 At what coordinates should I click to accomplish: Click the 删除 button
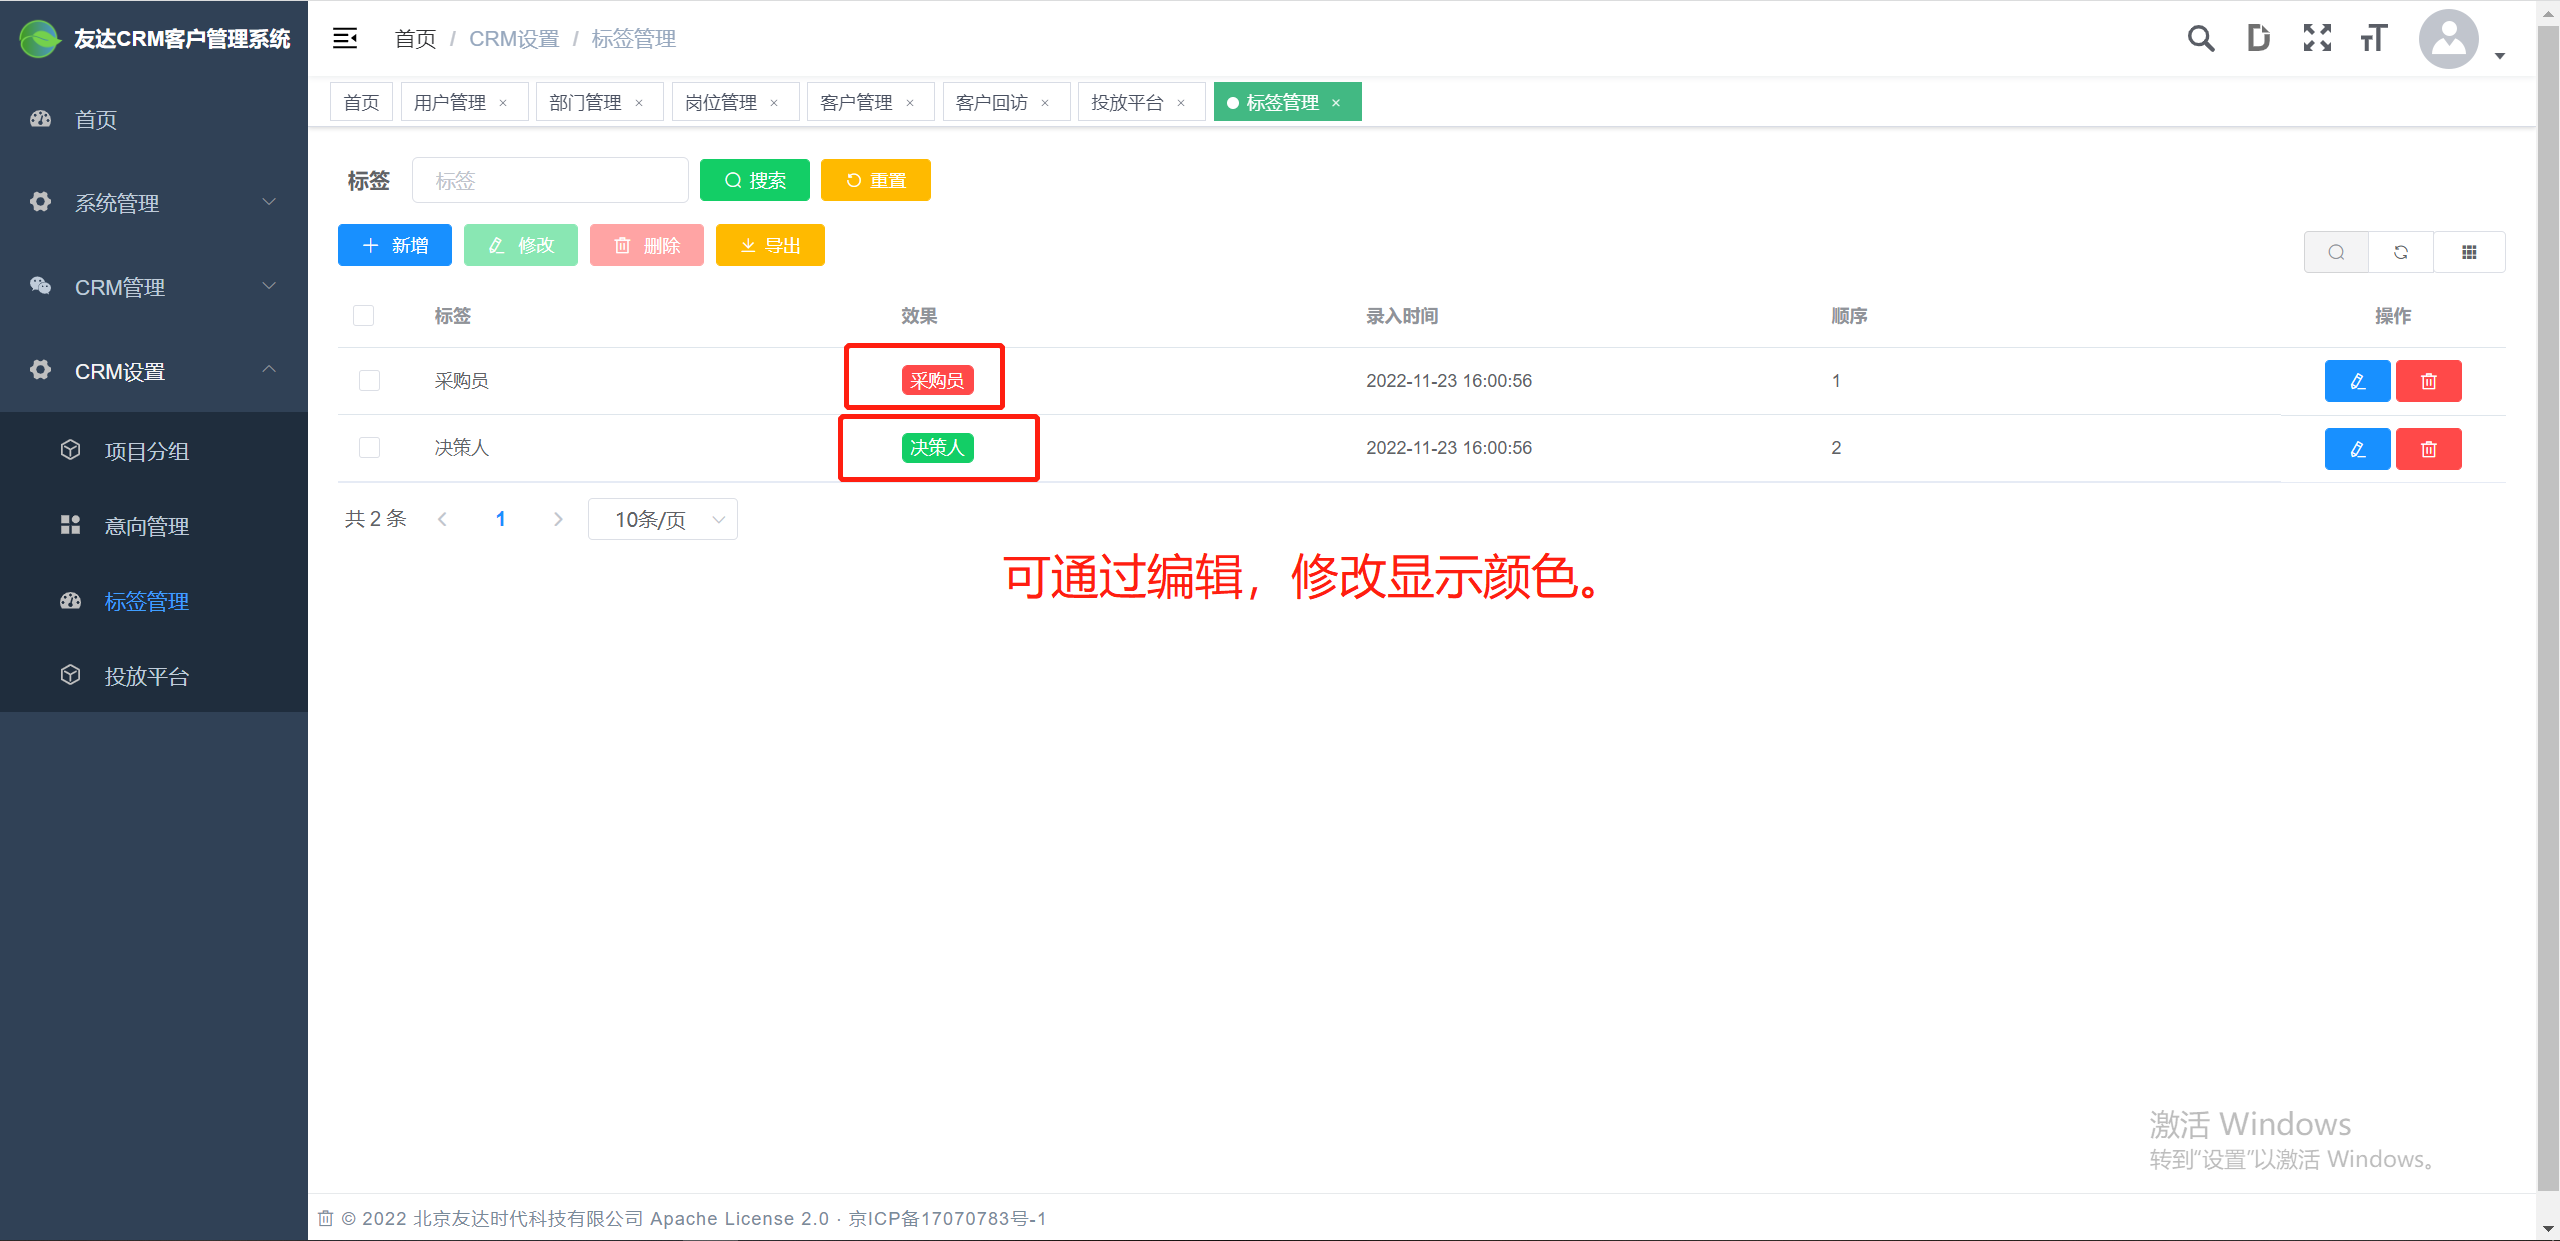click(647, 245)
